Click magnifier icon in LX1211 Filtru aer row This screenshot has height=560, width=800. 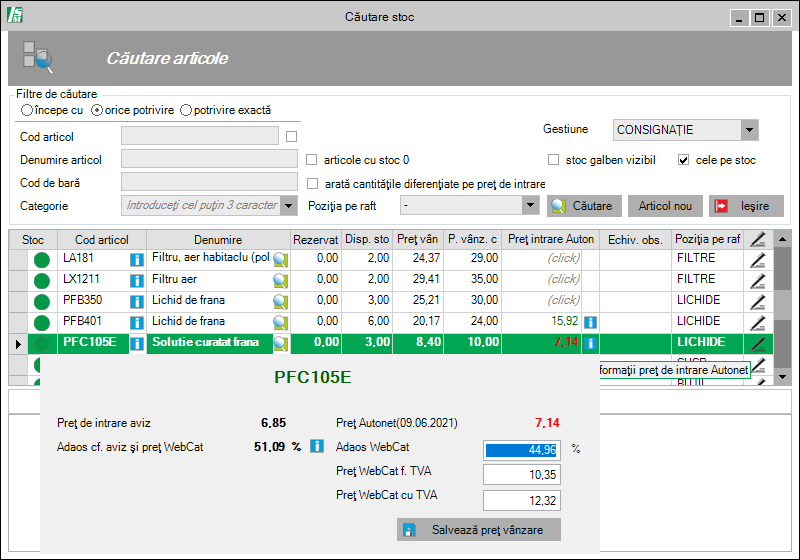coord(280,281)
